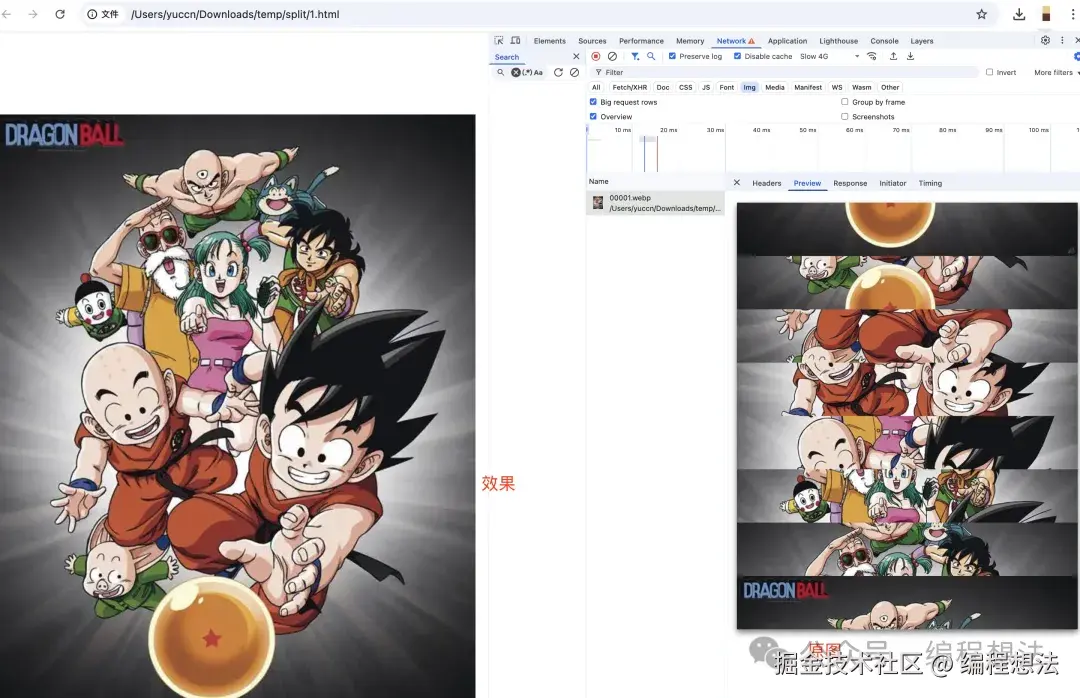Viewport: 1080px width, 698px height.
Task: Toggle match case Aa option
Action: coord(538,72)
